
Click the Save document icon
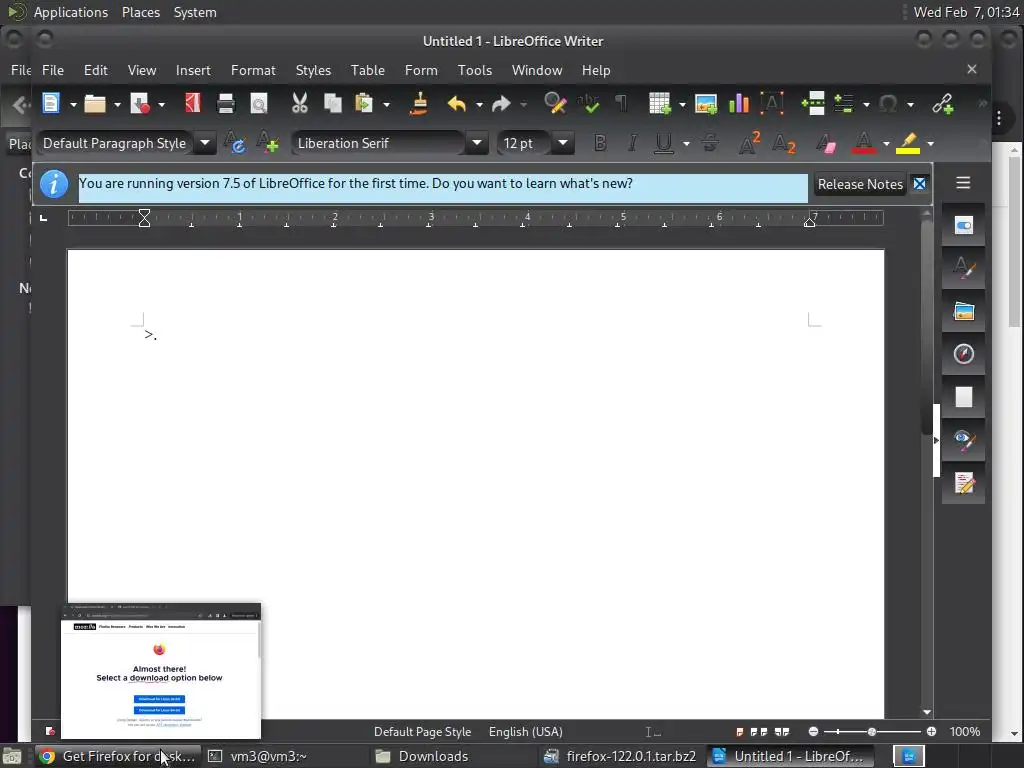140,103
